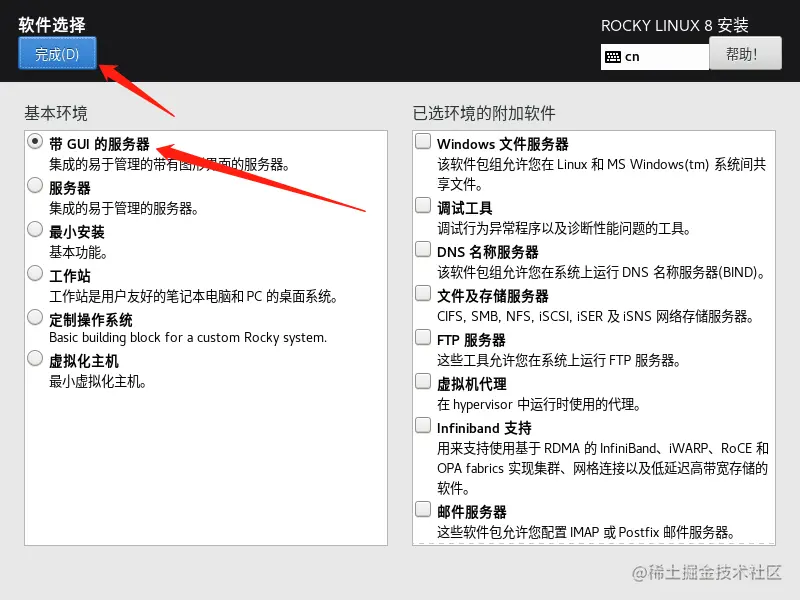Click the 已选环境的附加软件 section heading
800x600 pixels.
tap(484, 113)
